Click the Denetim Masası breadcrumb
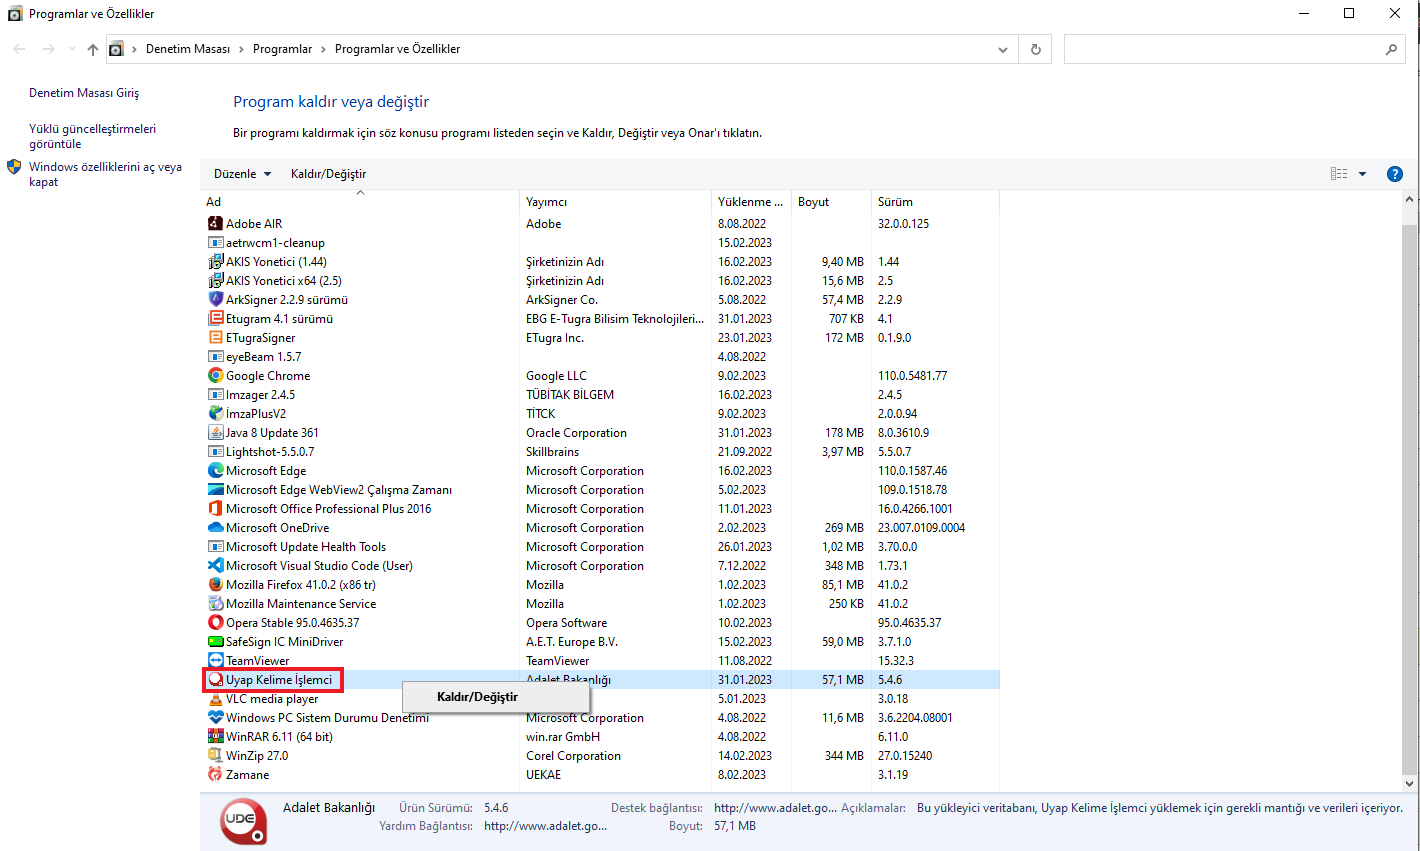Image resolution: width=1420 pixels, height=851 pixels. click(x=188, y=49)
